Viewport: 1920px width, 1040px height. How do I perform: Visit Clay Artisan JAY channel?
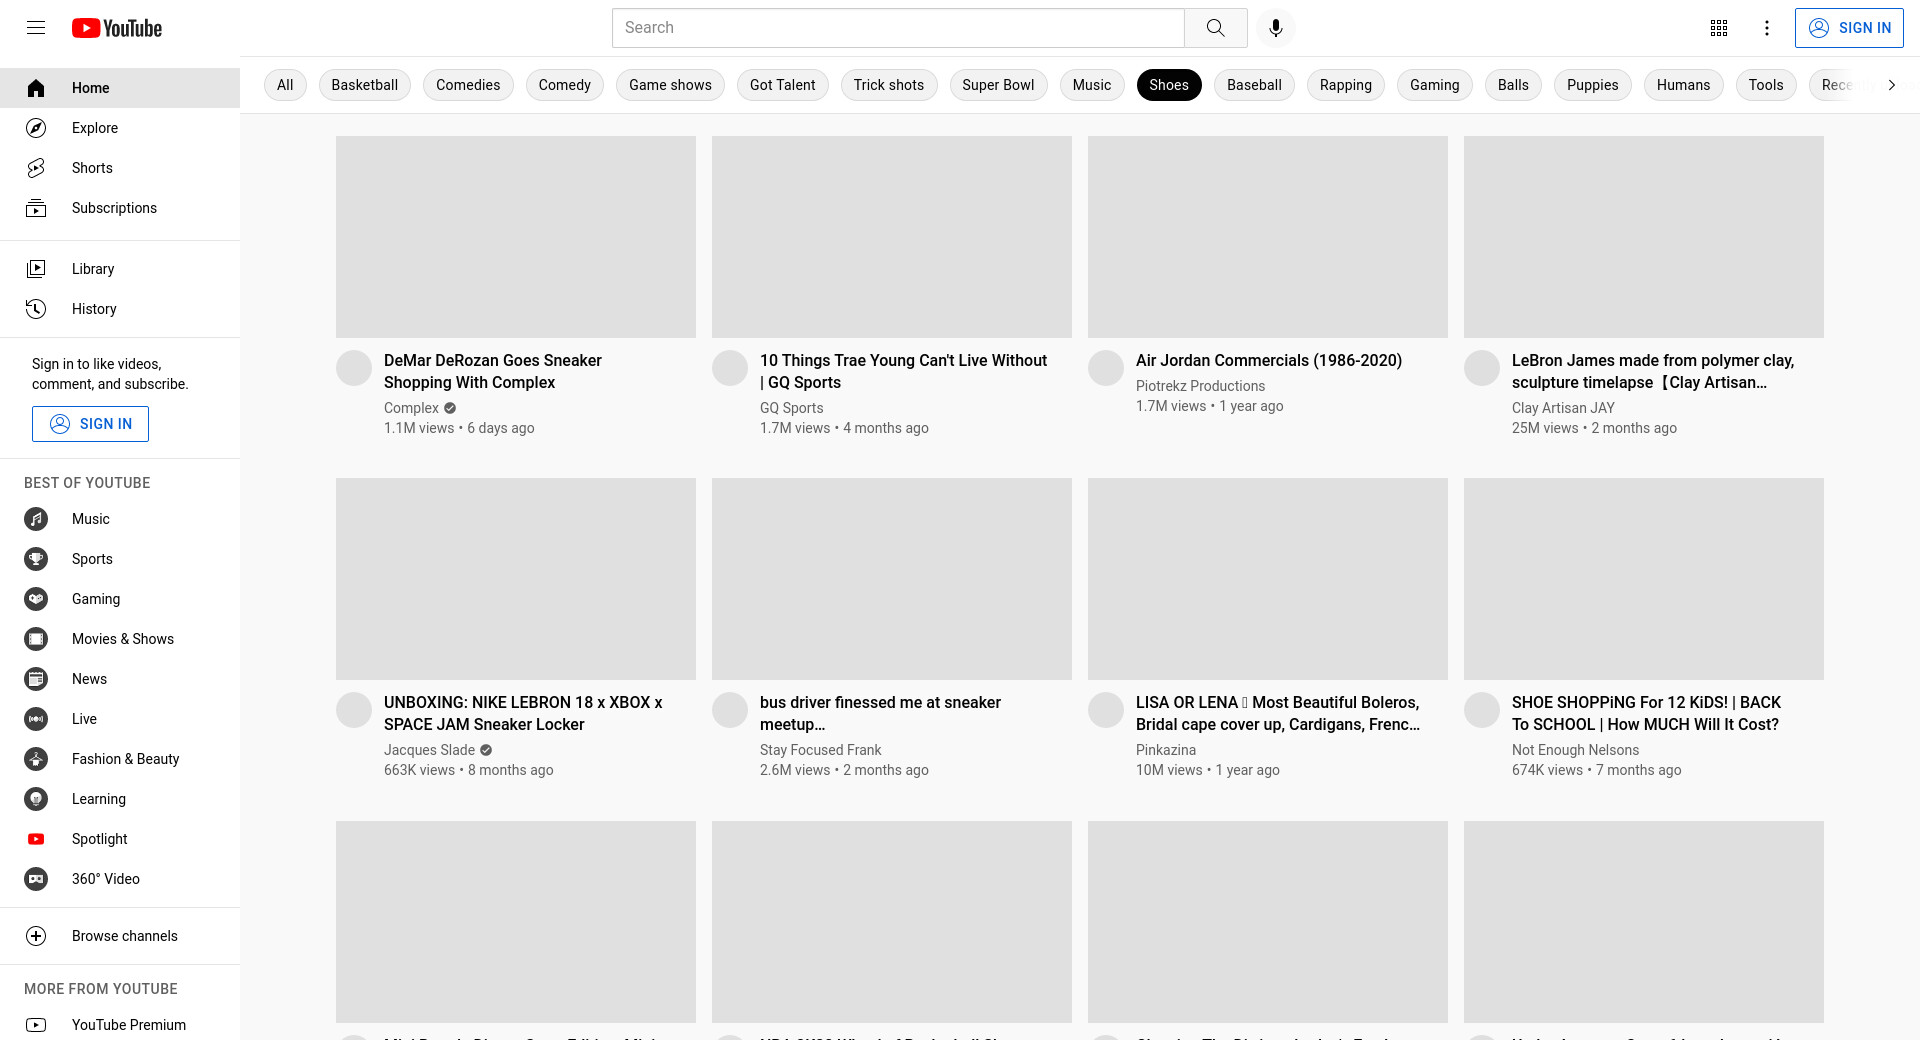tap(1563, 408)
